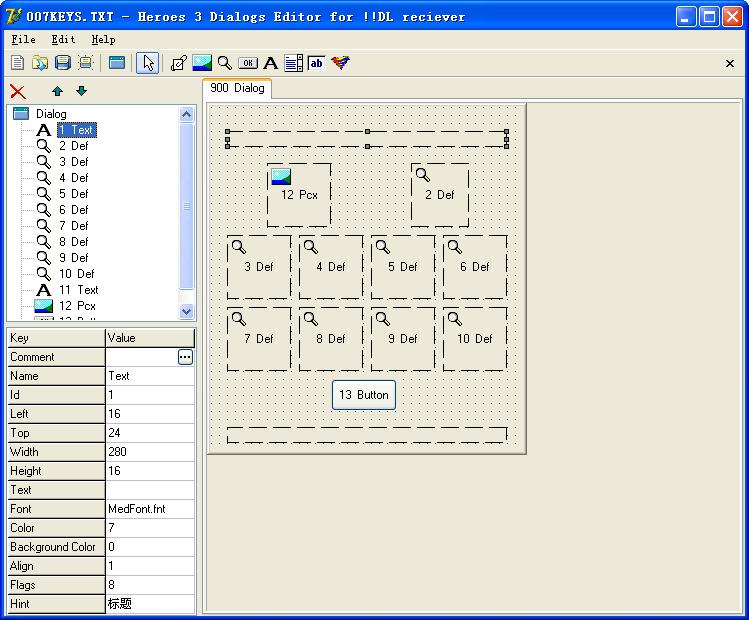The width and height of the screenshot is (749, 620).
Task: Choose the frame/link item tool icon
Action: tap(178, 63)
